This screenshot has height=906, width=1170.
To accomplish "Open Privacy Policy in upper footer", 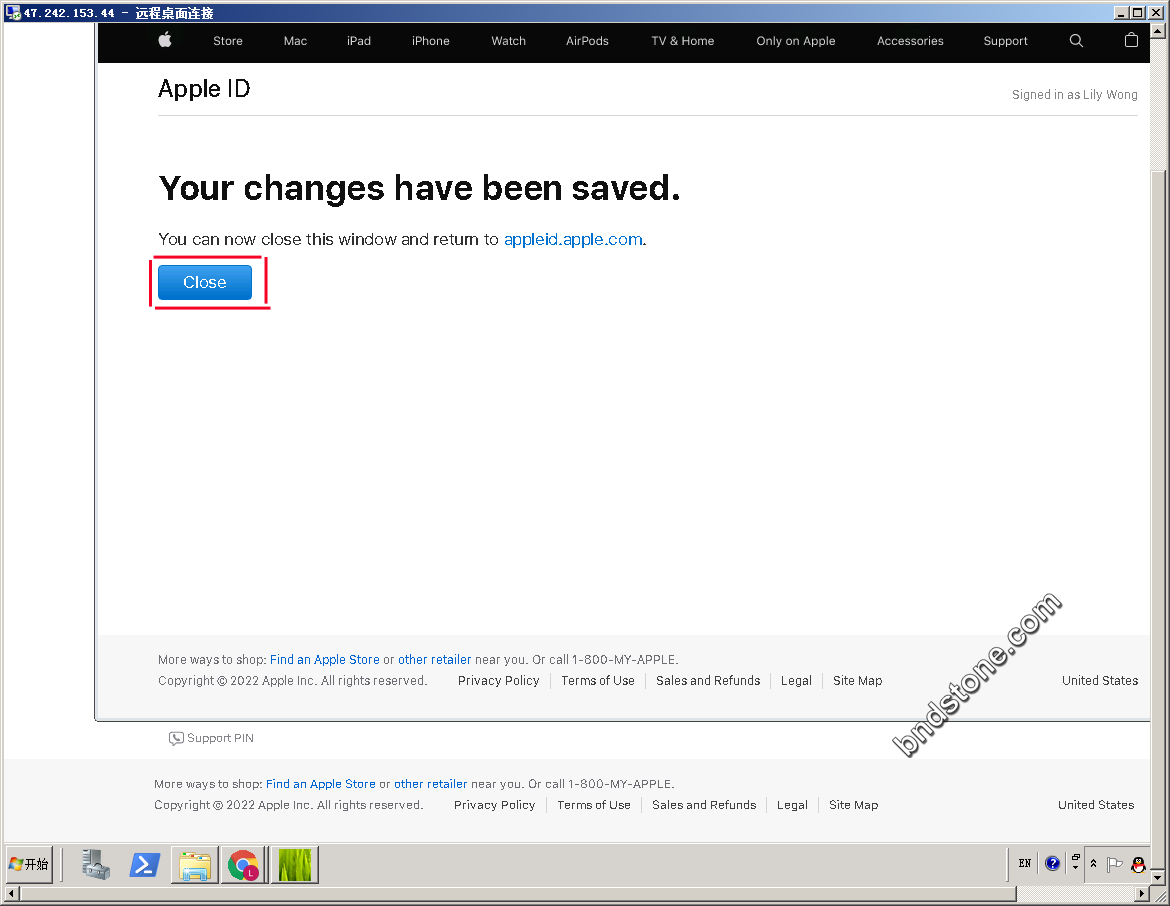I will coord(498,681).
